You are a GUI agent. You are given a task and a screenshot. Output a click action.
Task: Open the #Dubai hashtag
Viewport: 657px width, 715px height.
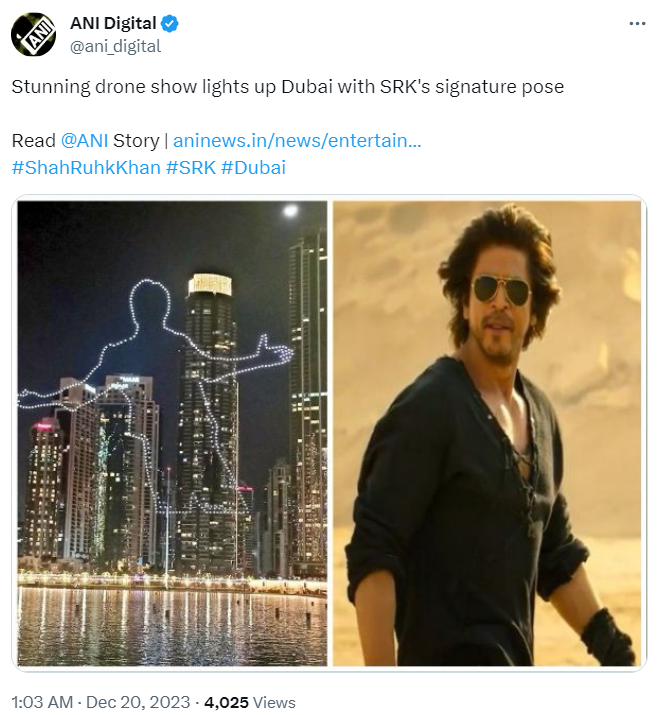pos(253,167)
